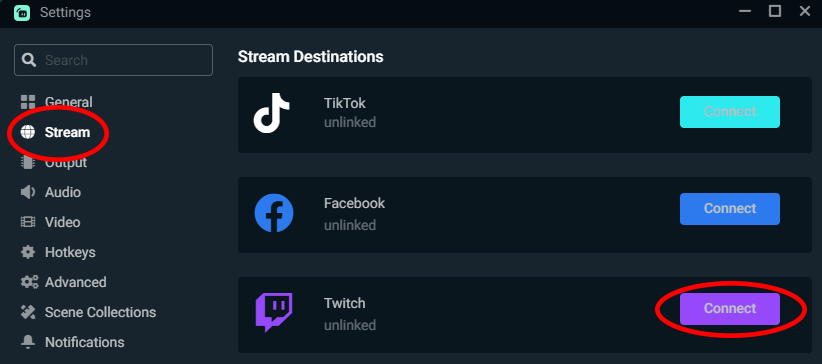Connect the Twitch account
This screenshot has width=822, height=364.
pyautogui.click(x=730, y=309)
